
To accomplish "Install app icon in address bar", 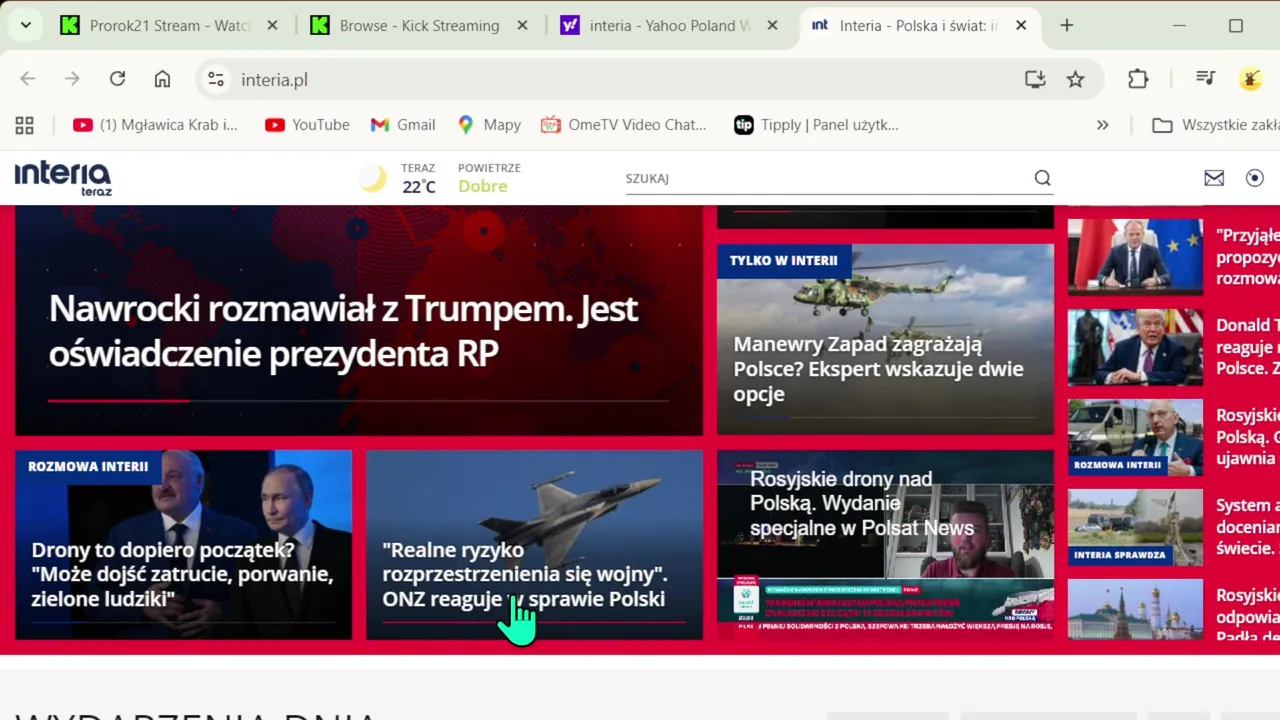I will [1035, 79].
